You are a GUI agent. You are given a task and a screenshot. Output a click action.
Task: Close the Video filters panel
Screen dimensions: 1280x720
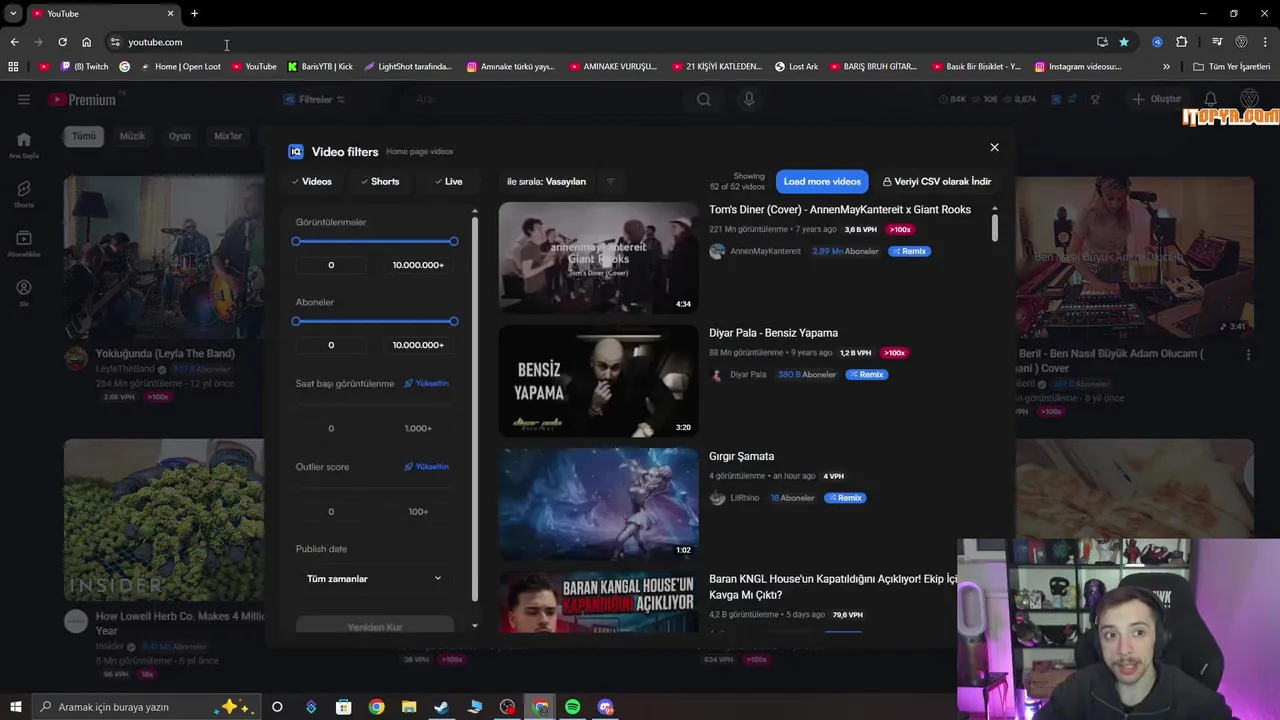pos(994,147)
